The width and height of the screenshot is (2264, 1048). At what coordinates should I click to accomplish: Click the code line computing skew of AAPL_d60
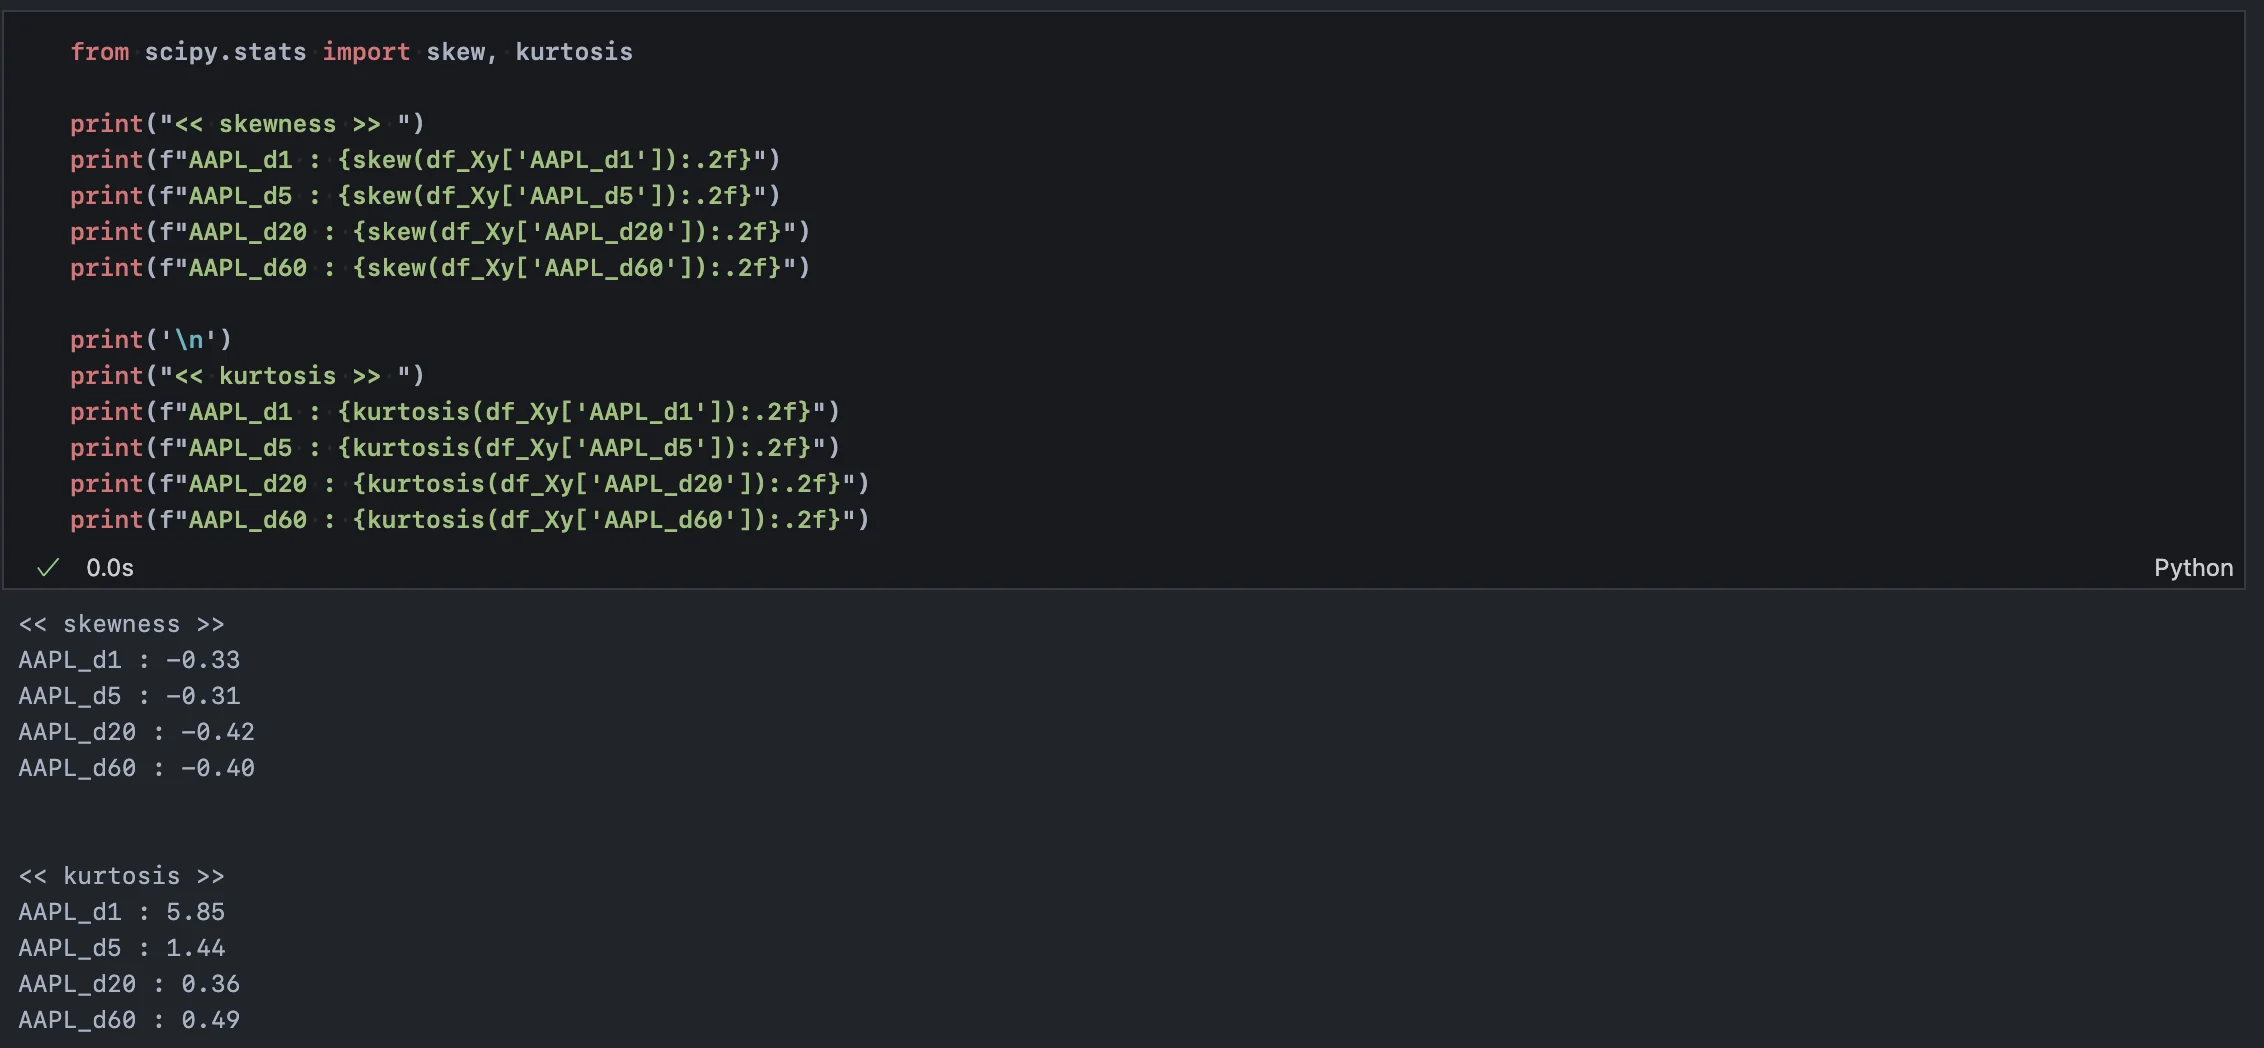439,268
